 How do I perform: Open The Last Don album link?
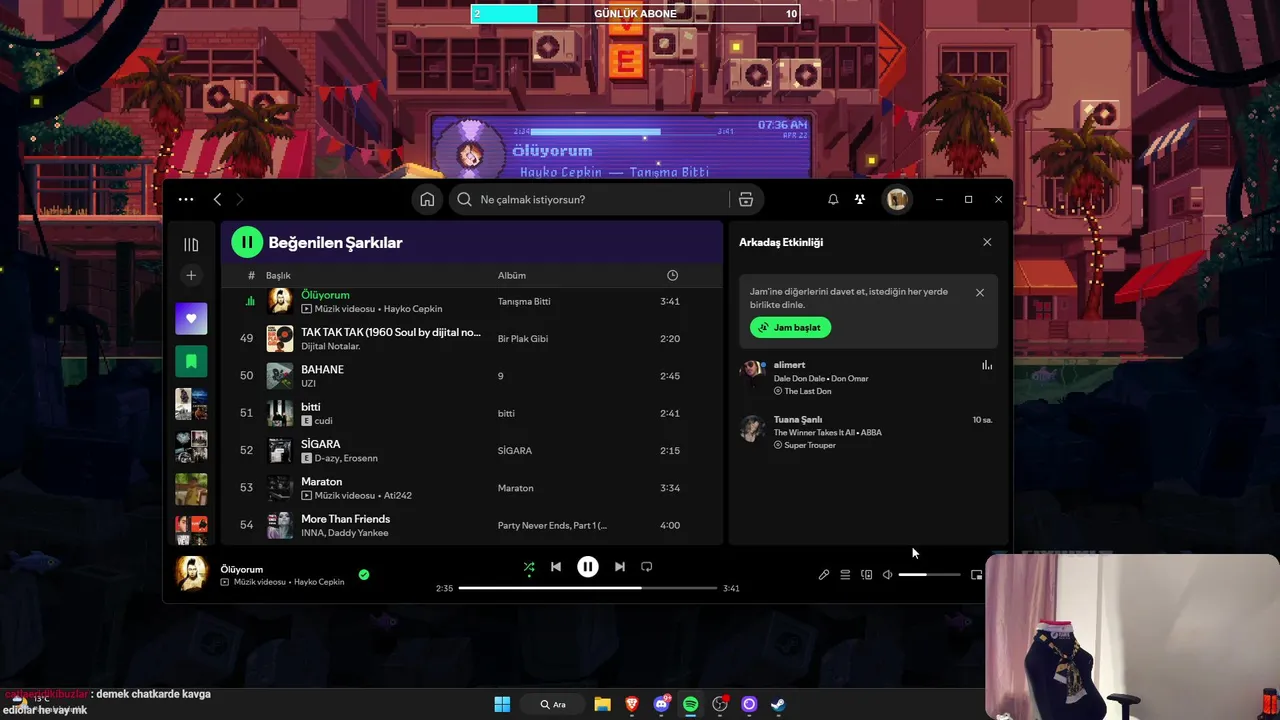(x=808, y=391)
